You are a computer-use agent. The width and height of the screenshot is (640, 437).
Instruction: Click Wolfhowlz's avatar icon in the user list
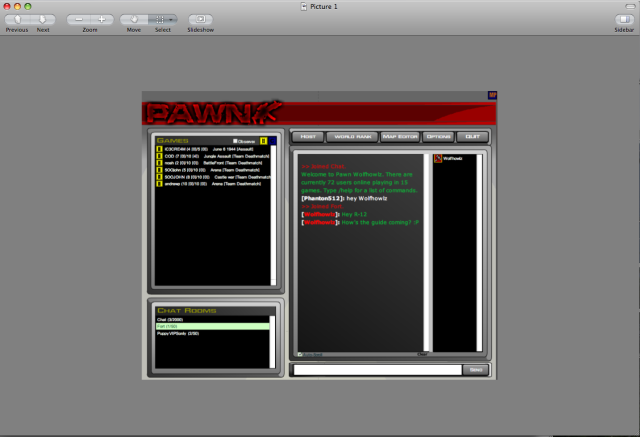point(438,158)
